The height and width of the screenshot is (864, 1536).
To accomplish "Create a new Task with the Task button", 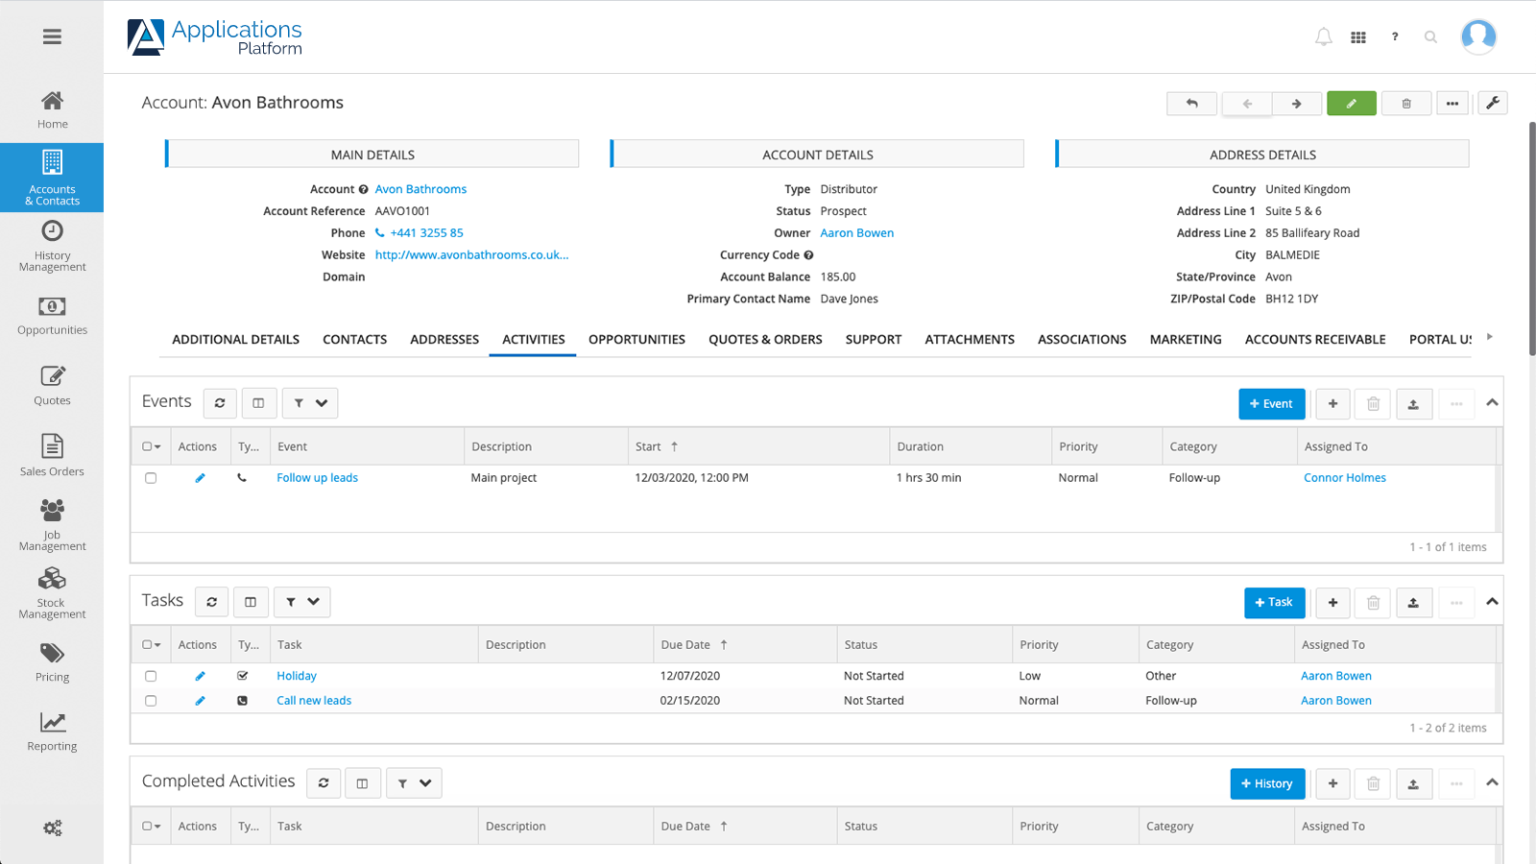I will pyautogui.click(x=1274, y=602).
